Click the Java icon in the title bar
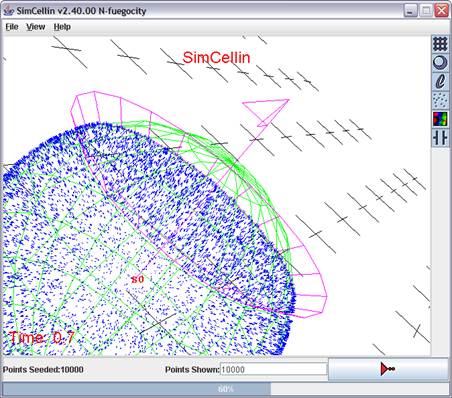Viewport: 452px width, 398px height. (8, 11)
